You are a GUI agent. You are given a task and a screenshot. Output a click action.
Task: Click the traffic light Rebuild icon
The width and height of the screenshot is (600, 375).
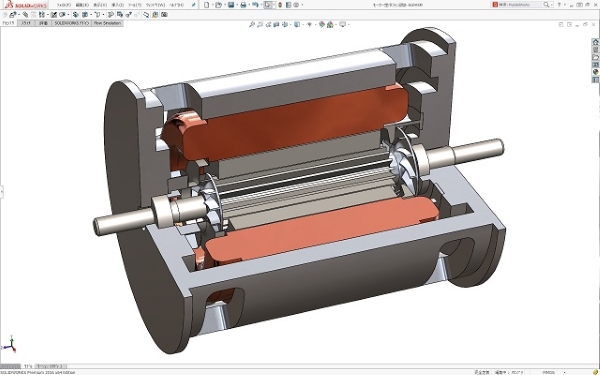click(280, 5)
